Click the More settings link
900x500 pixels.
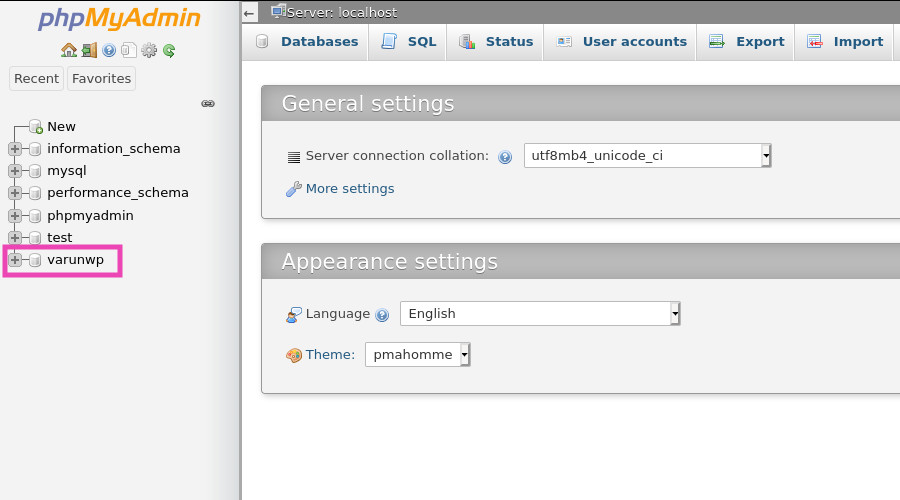pos(350,188)
